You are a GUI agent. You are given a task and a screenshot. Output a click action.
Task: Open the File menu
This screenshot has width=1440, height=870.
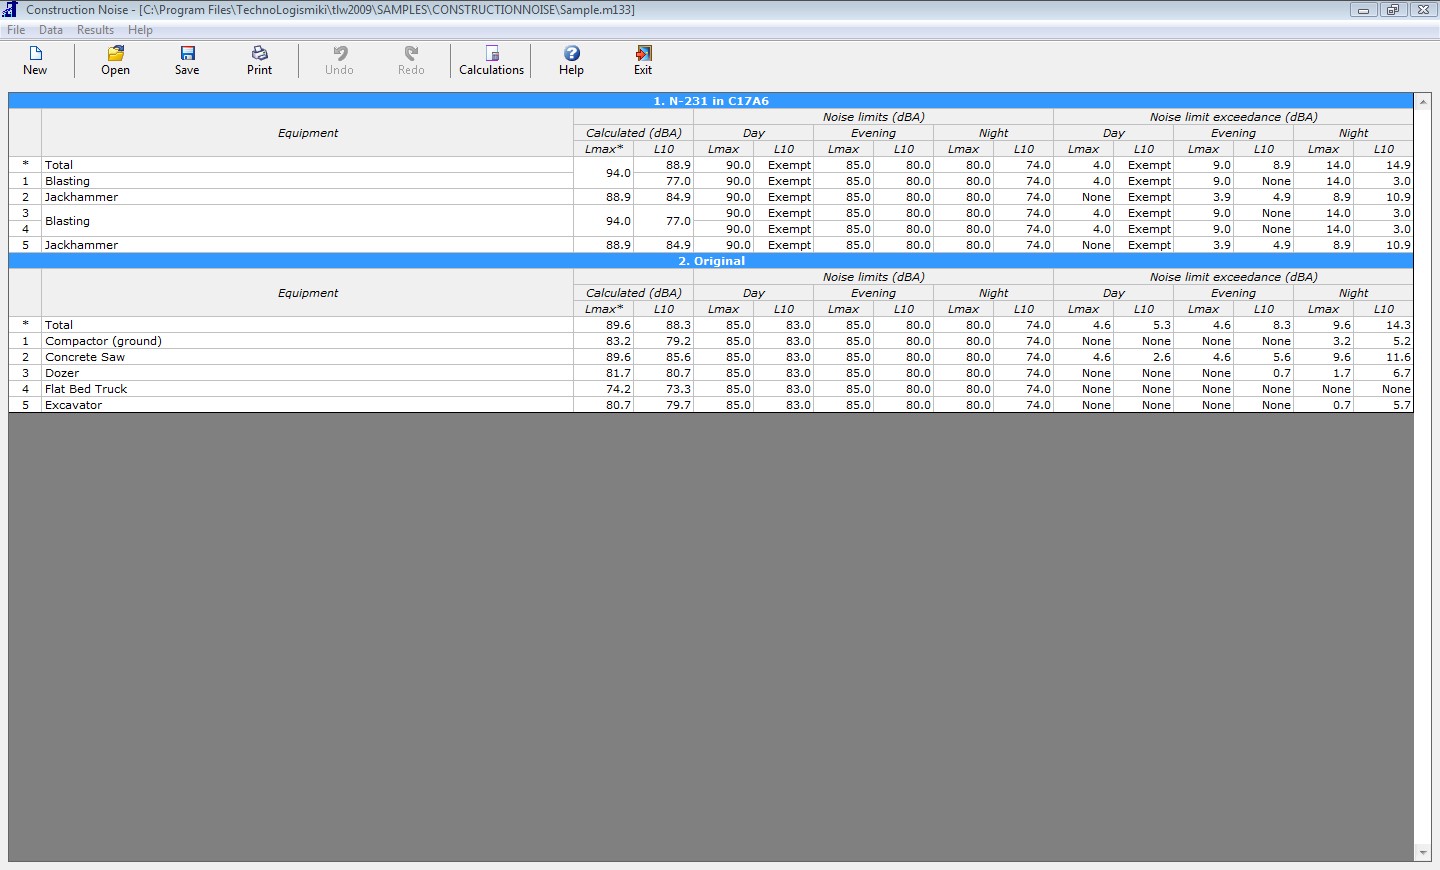[16, 30]
